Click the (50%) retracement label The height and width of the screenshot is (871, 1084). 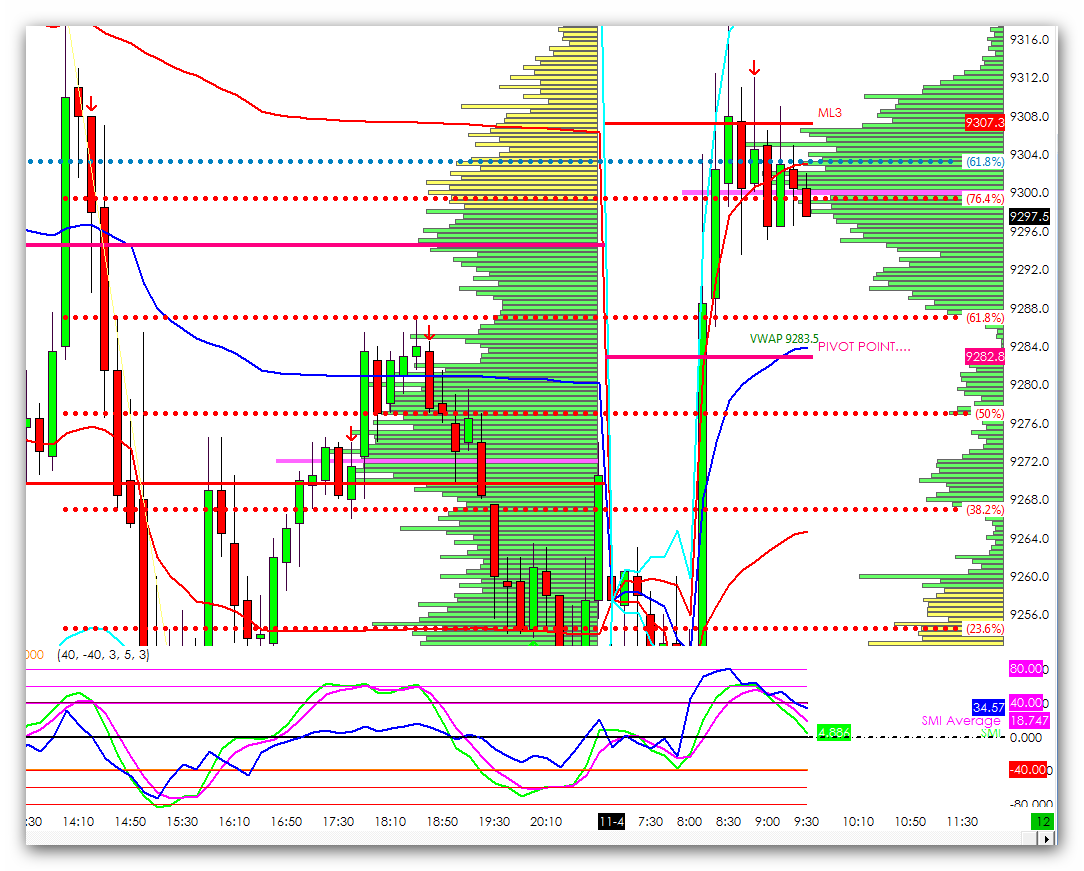point(989,414)
